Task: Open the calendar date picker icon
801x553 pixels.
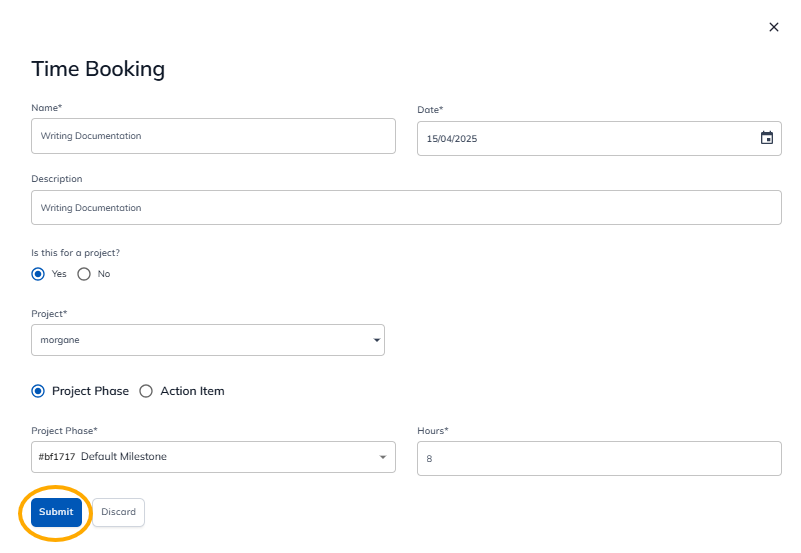Action: pos(766,138)
